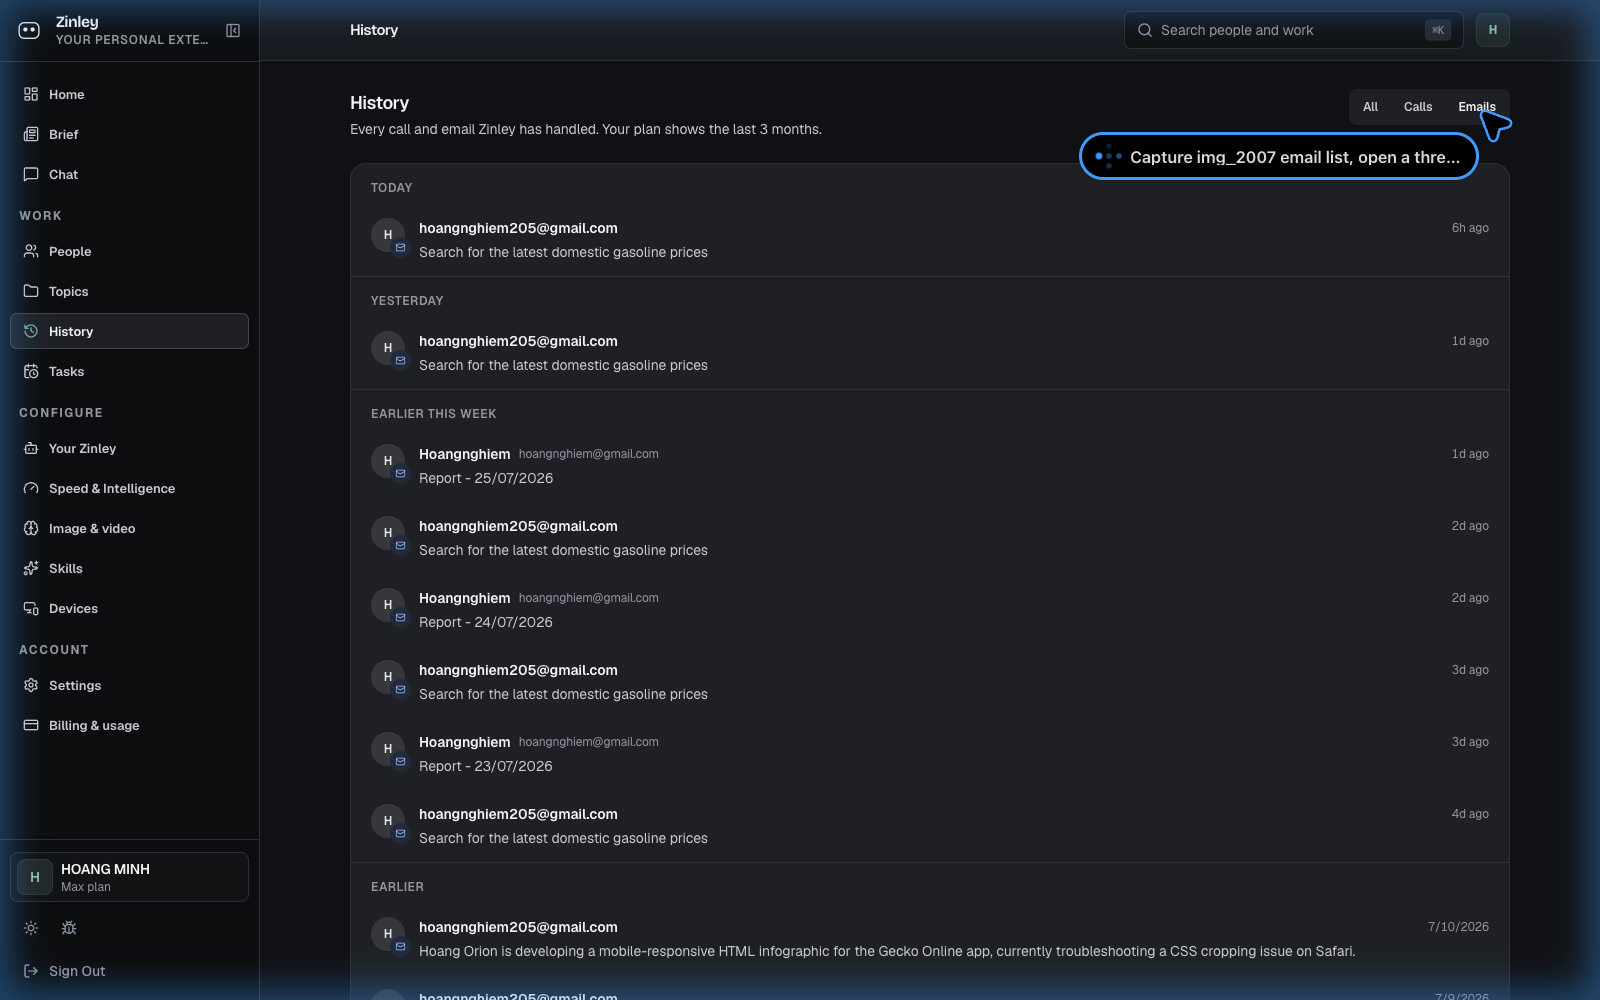Open Image & video configuration
This screenshot has width=1600, height=1000.
pyautogui.click(x=129, y=528)
